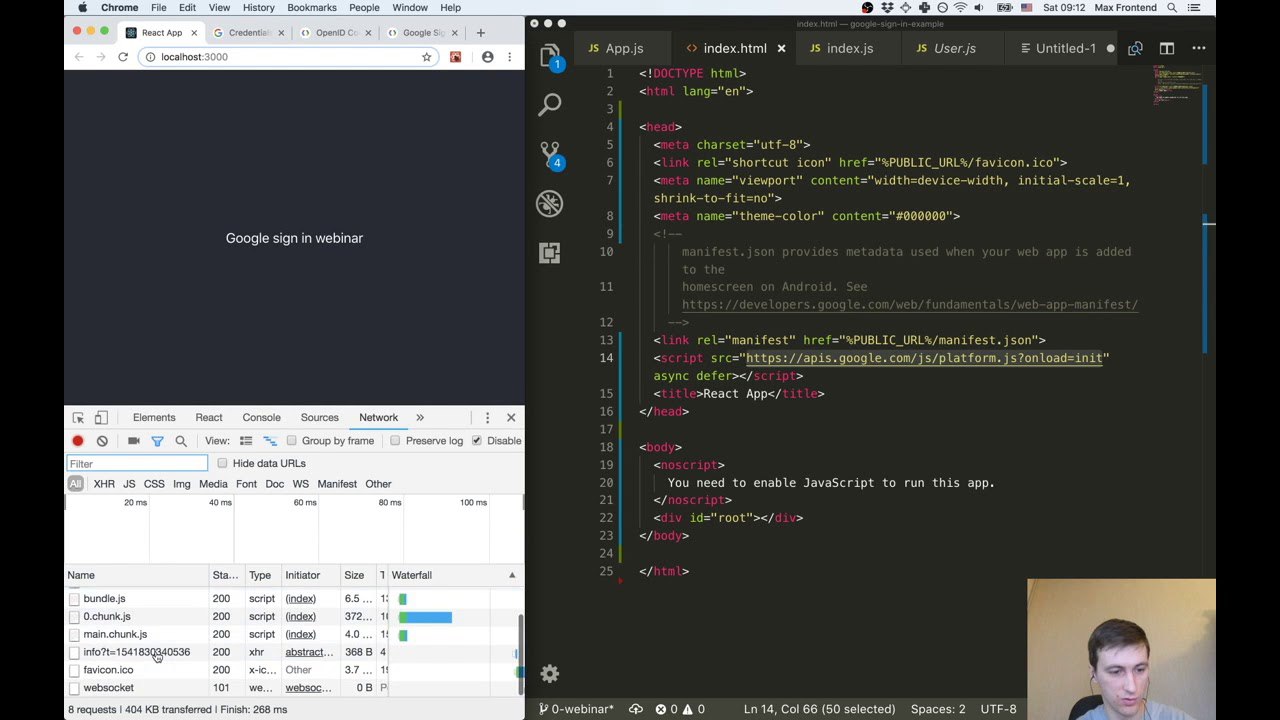Open the DevTools Sources tab
The height and width of the screenshot is (720, 1280).
(319, 418)
